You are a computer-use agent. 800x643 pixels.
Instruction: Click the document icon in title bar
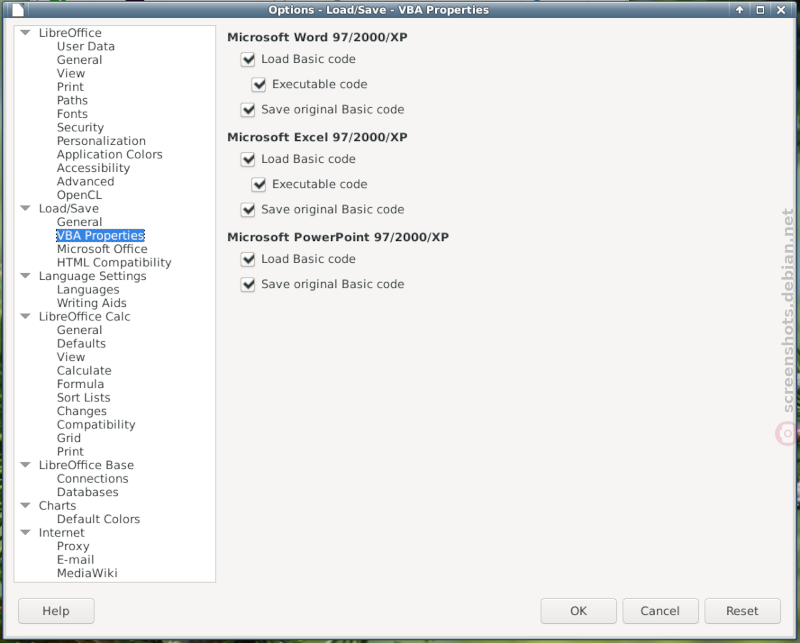click(18, 10)
